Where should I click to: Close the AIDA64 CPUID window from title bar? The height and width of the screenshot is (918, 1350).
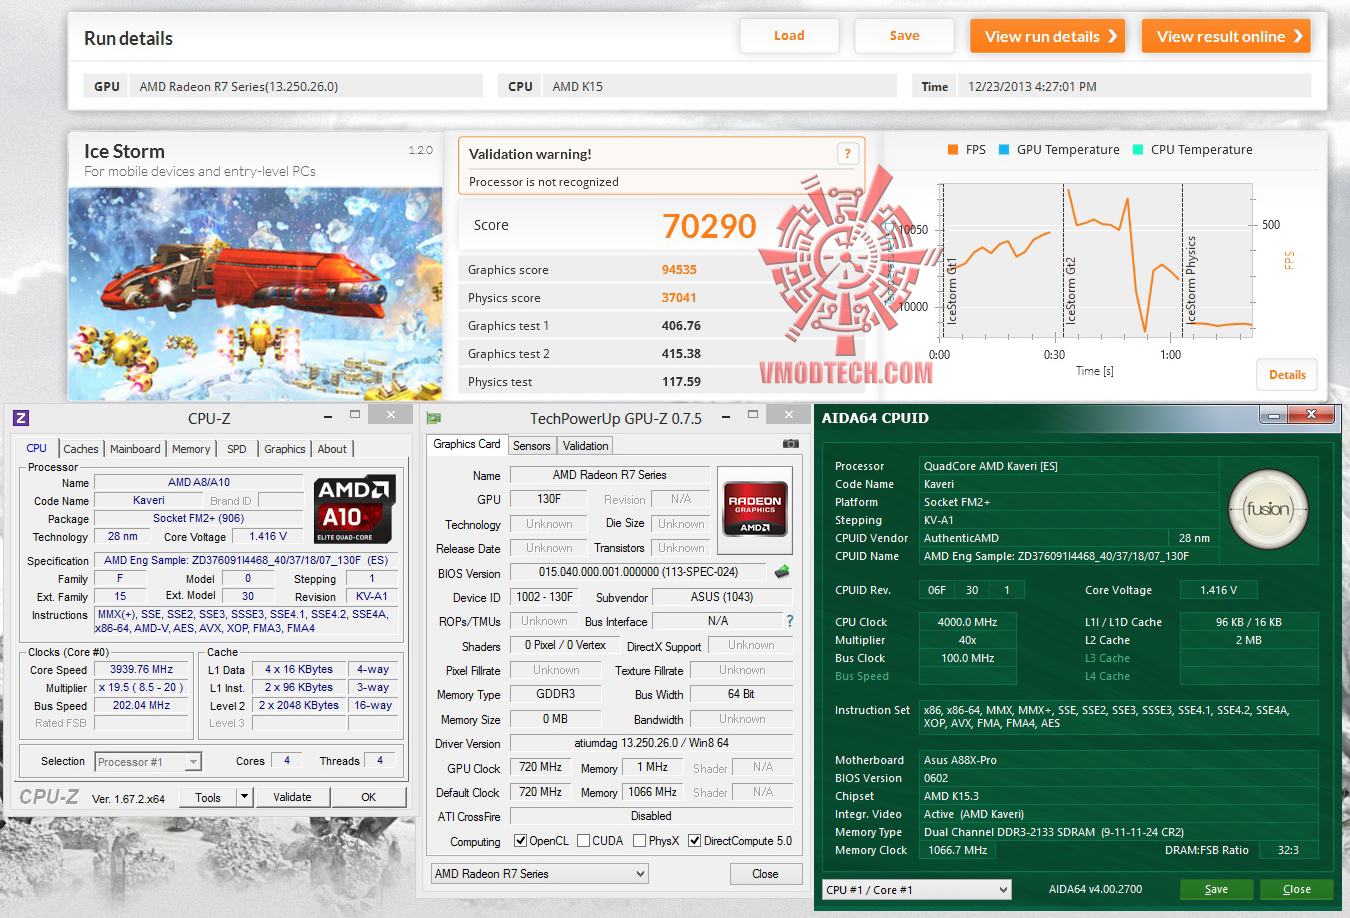click(1311, 413)
